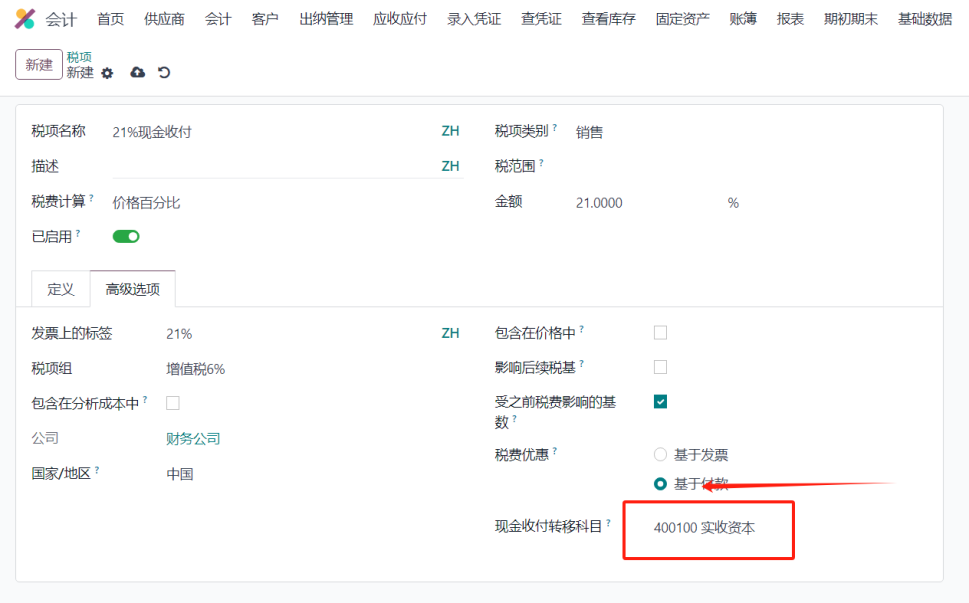This screenshot has width=969, height=603.
Task: Open the 报表 menu in top bar
Action: (790, 19)
